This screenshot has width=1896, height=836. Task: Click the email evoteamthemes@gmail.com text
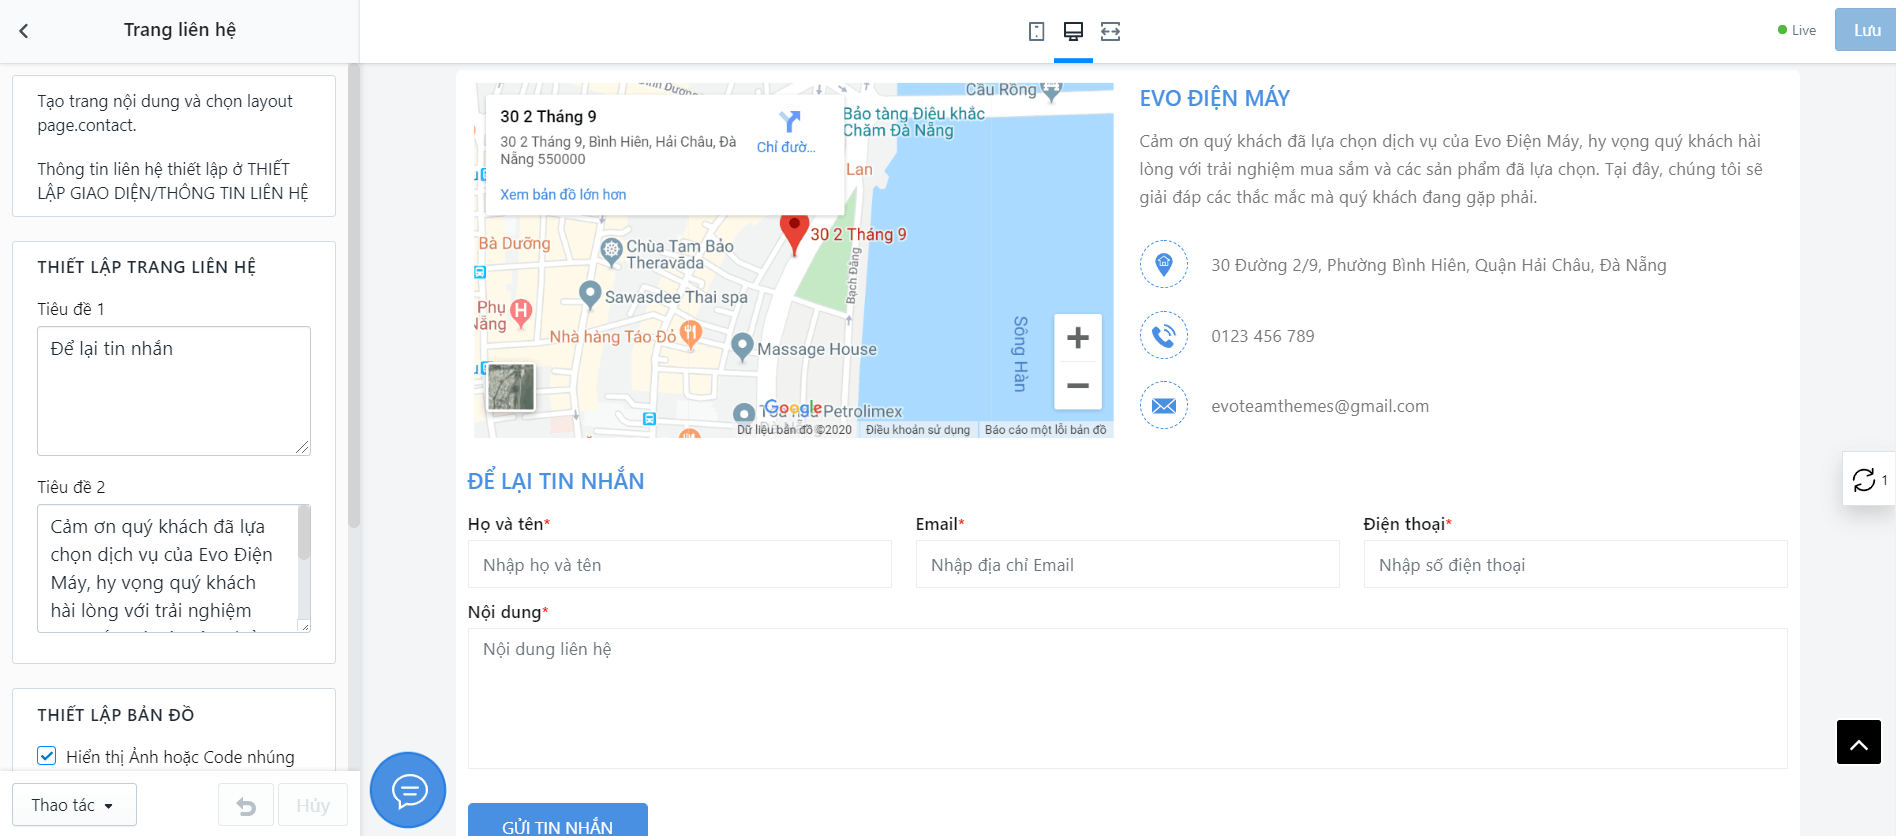point(1320,406)
